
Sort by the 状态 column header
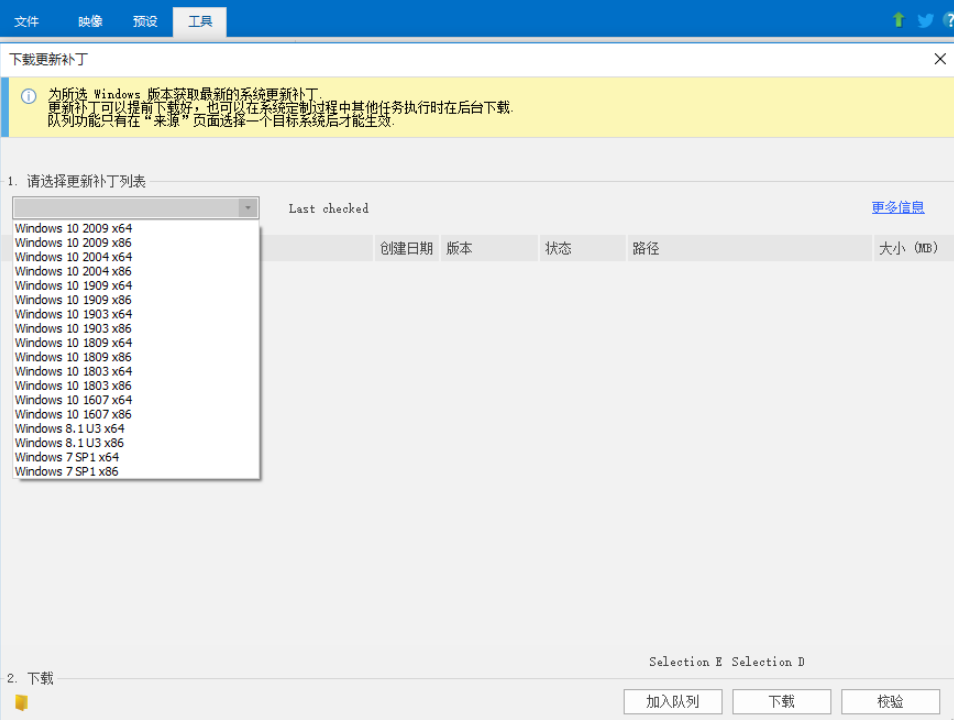coord(582,248)
